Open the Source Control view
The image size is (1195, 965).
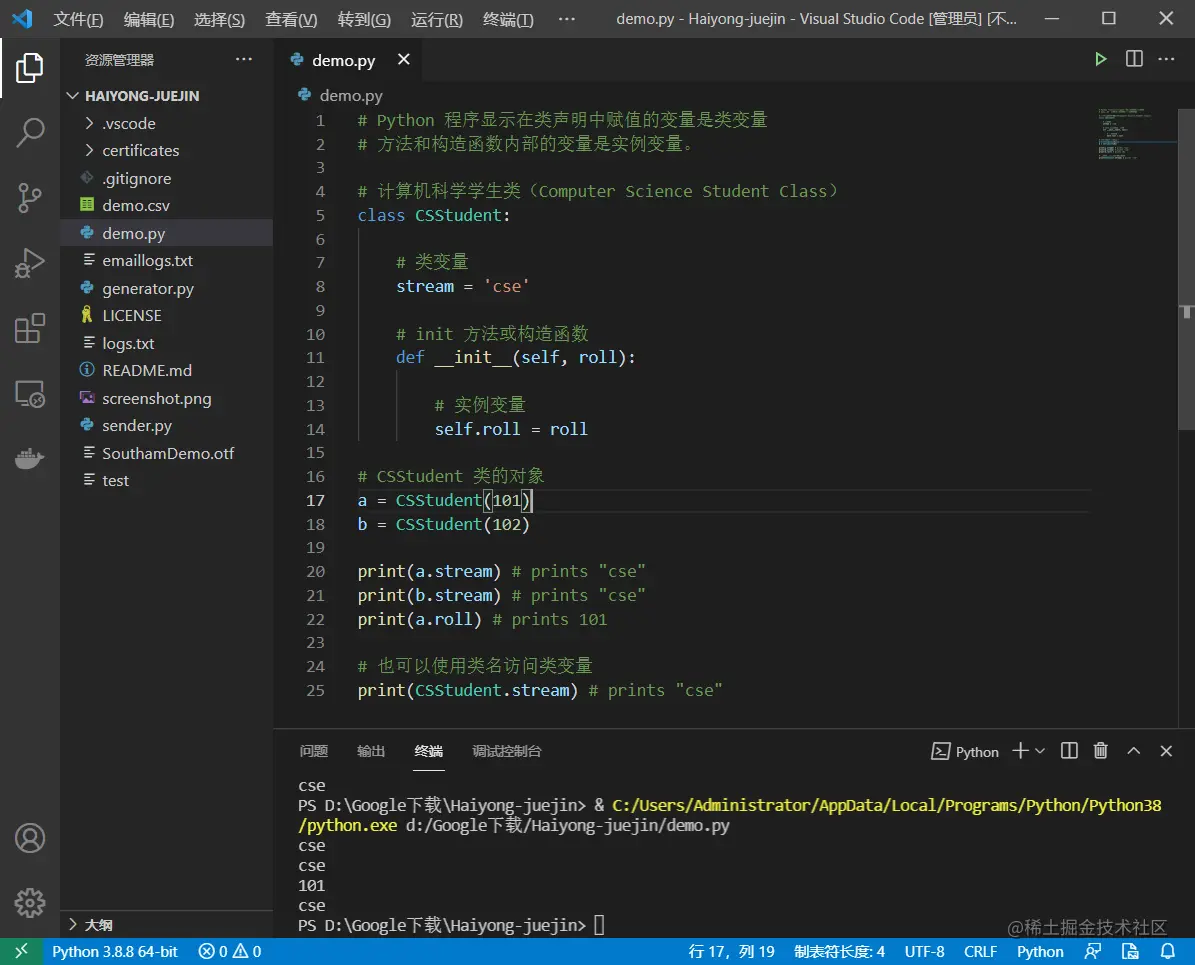[30, 198]
